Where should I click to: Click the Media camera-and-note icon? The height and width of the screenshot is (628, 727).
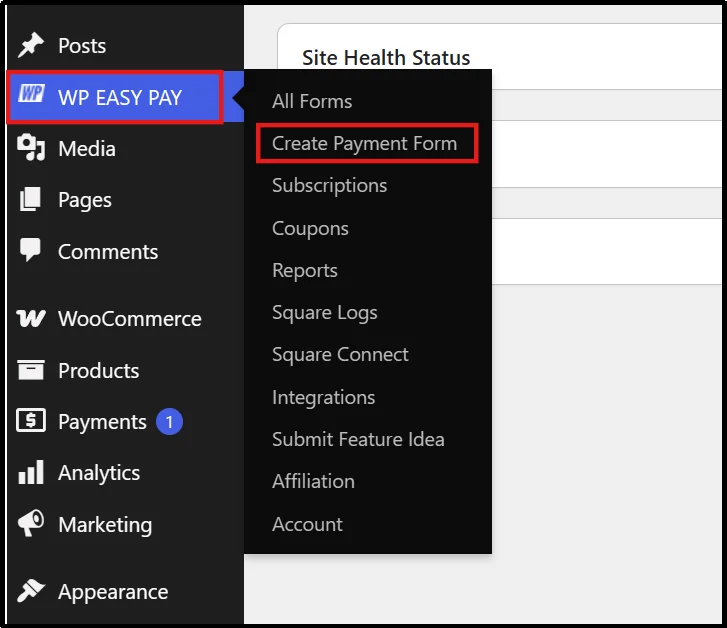[x=31, y=147]
